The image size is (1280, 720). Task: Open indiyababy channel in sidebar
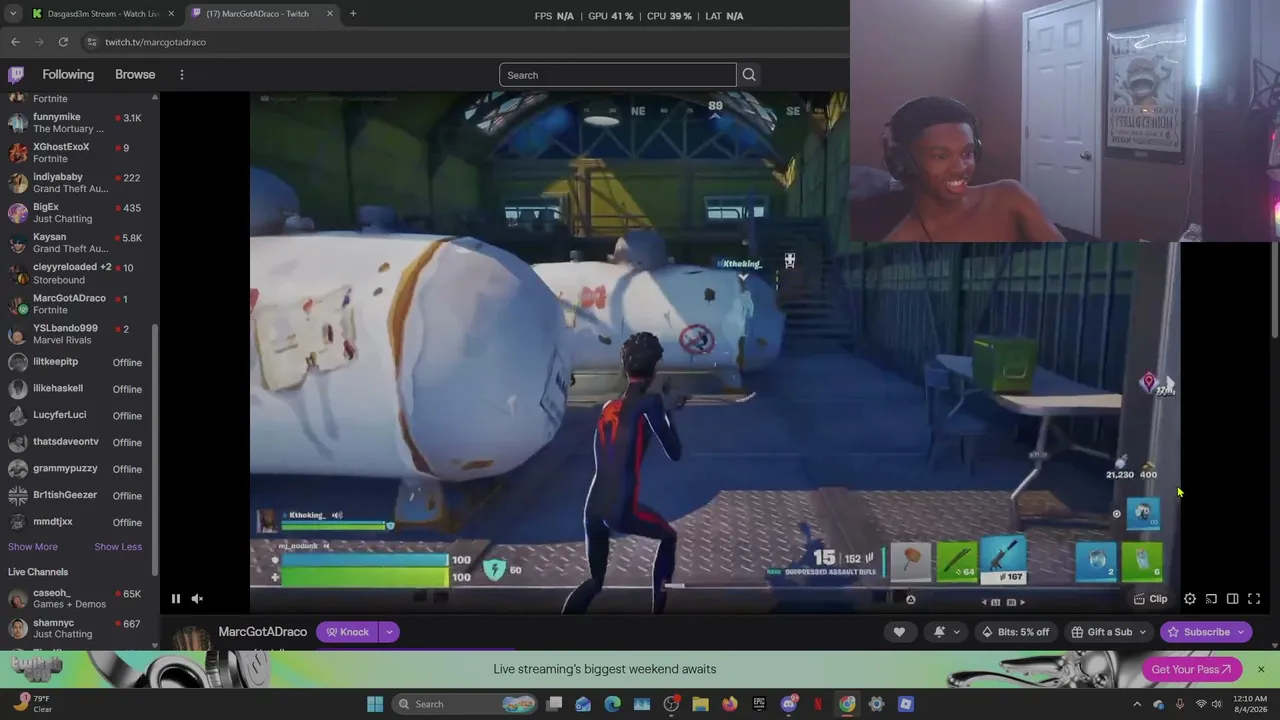click(x=78, y=183)
